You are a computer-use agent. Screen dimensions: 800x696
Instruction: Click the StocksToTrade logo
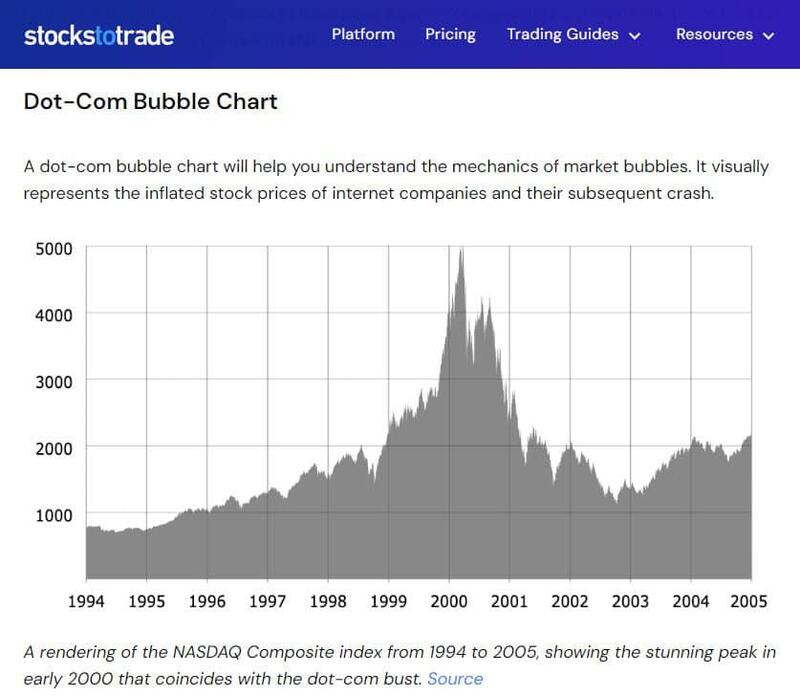[99, 35]
